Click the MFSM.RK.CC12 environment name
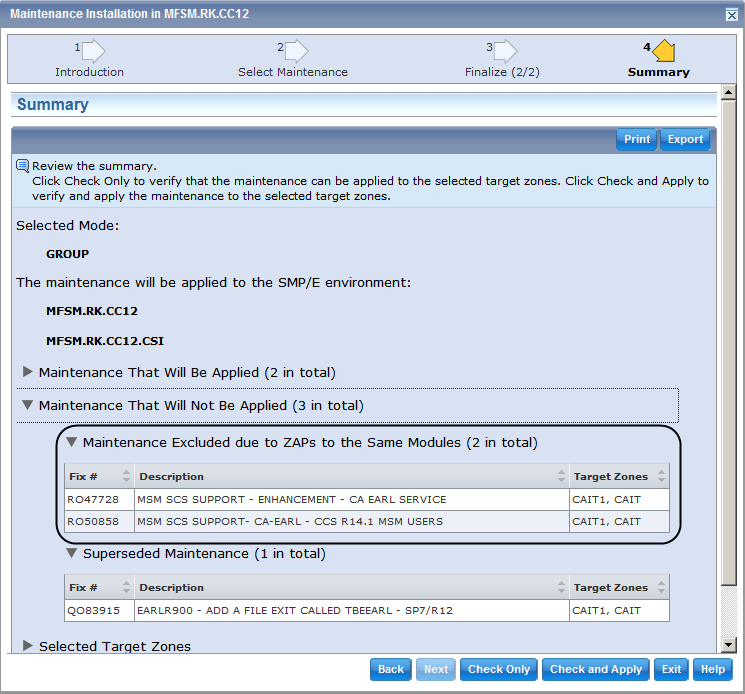Viewport: 745px width, 694px height. click(92, 311)
